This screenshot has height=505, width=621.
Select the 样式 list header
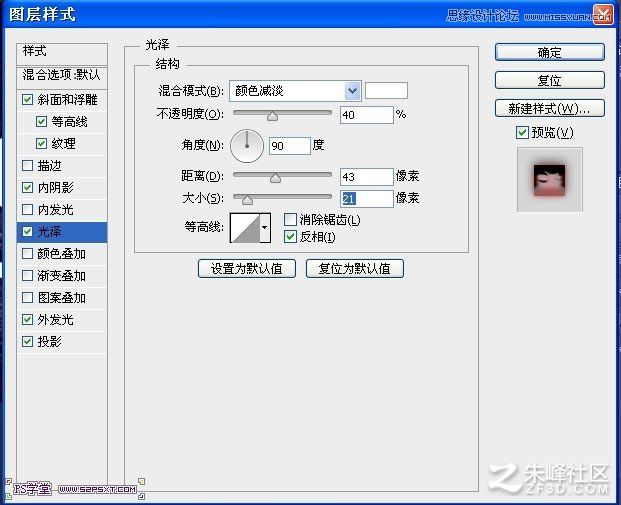tap(62, 53)
